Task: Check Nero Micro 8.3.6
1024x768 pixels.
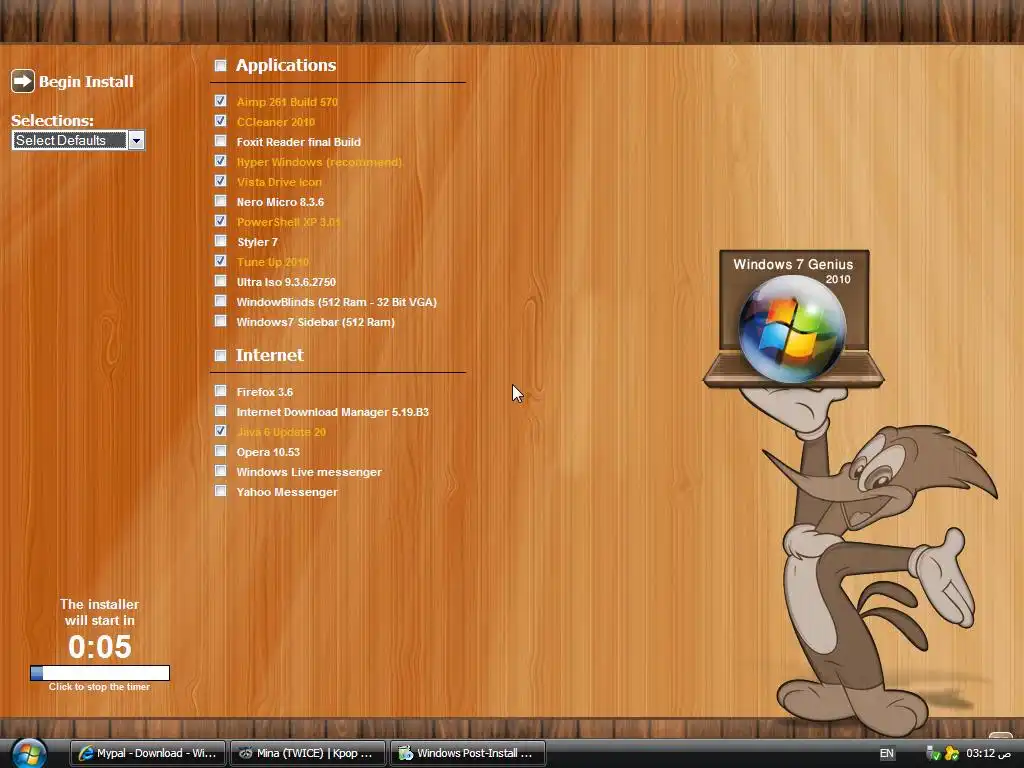Action: tap(221, 201)
